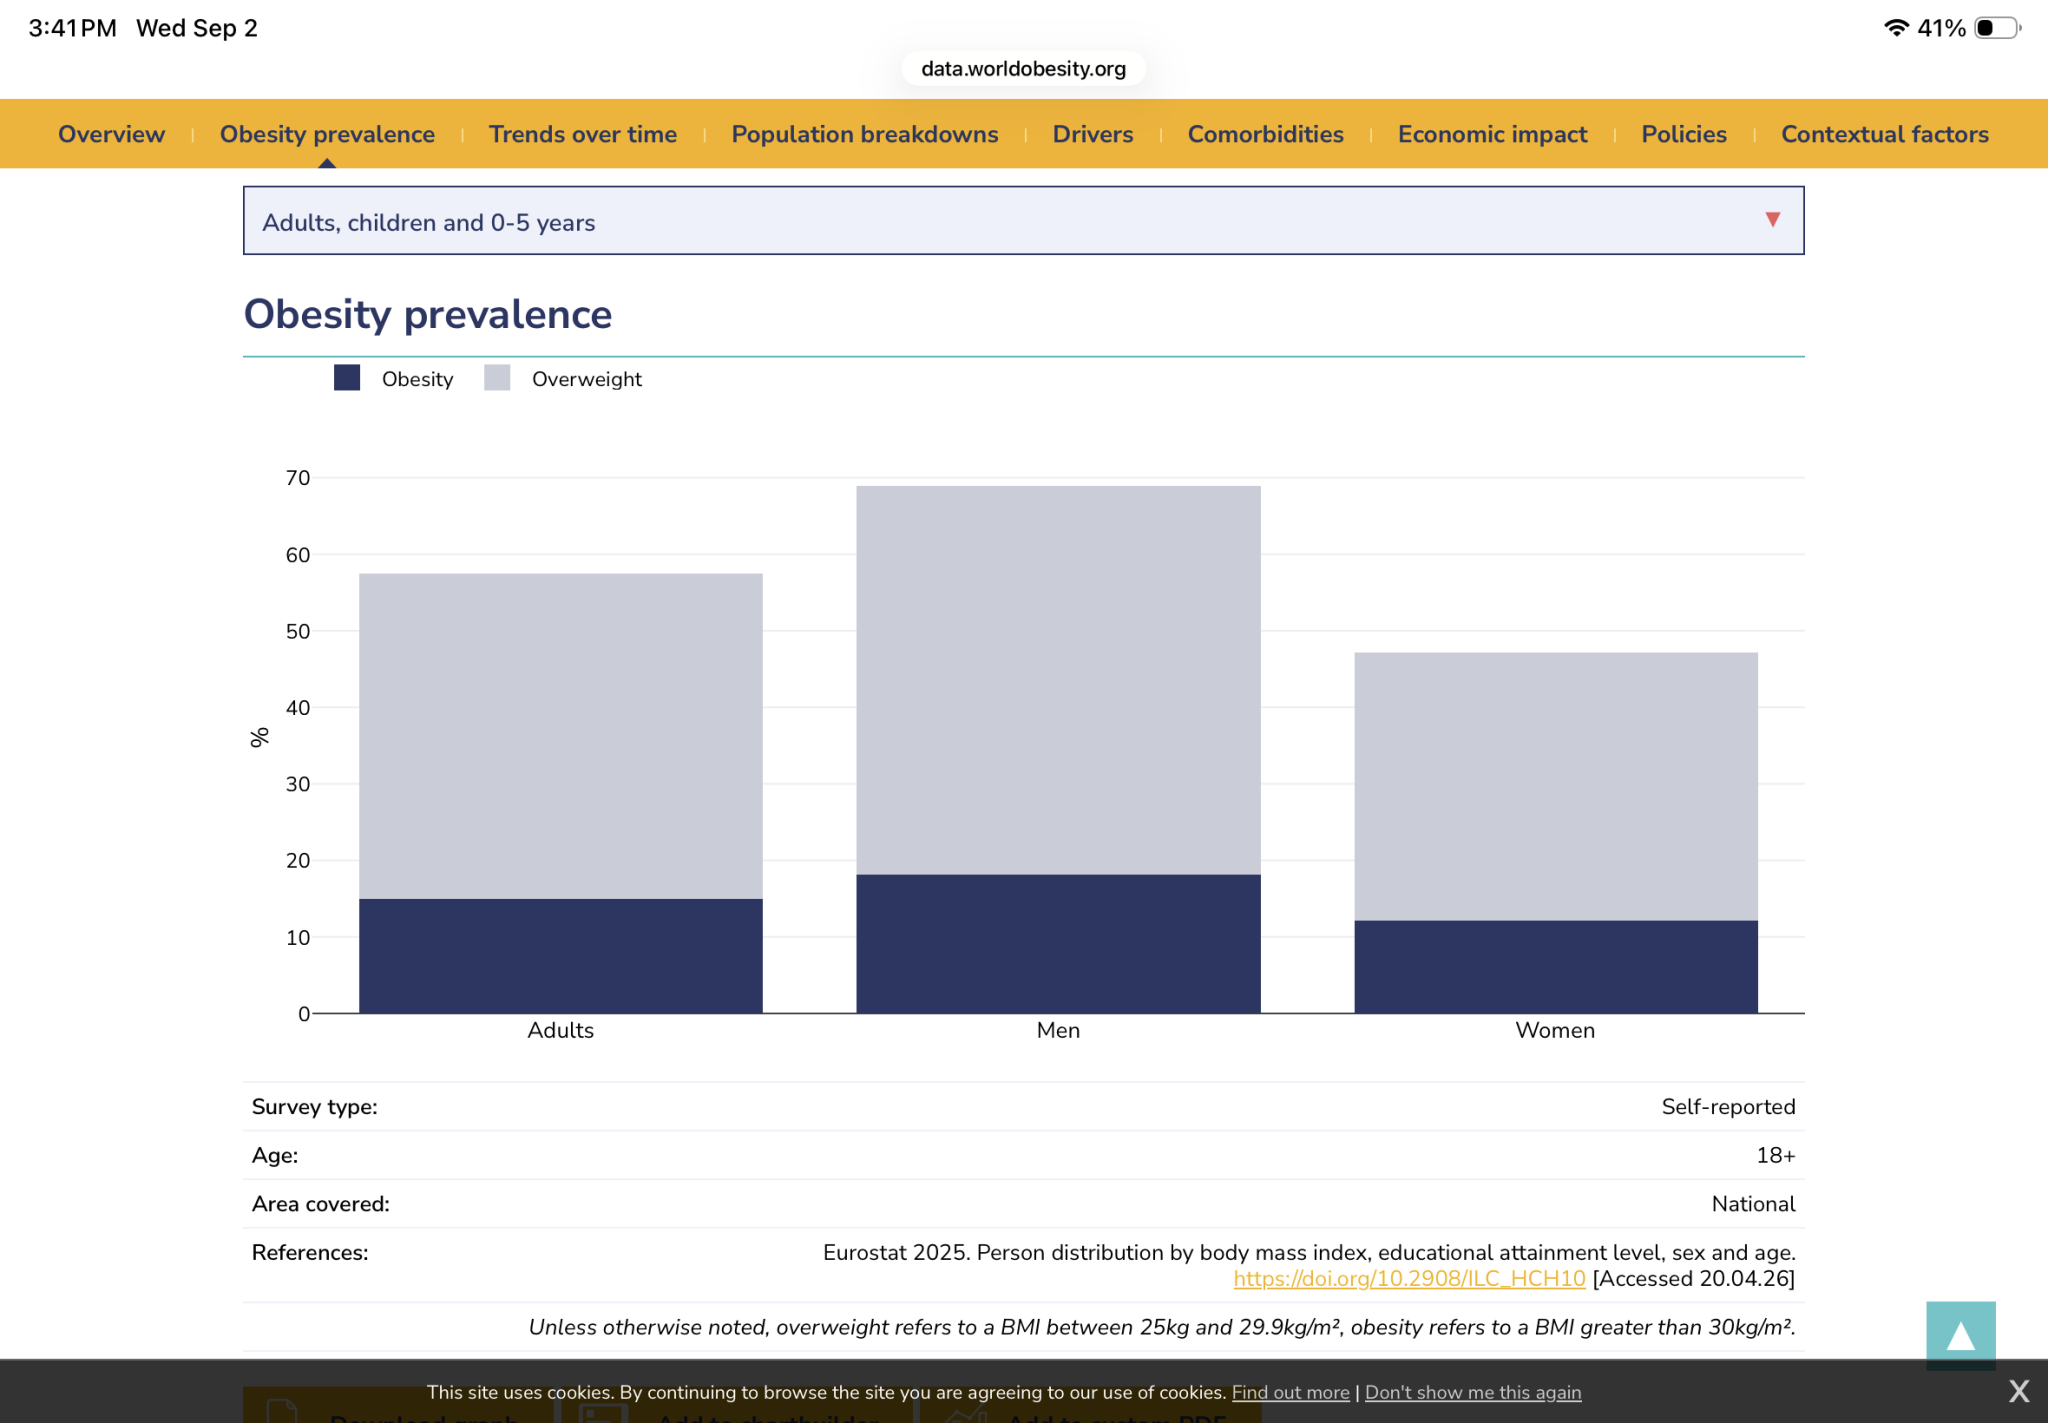Open the Contextual factors tab
This screenshot has height=1423, width=2048.
pyautogui.click(x=1885, y=134)
